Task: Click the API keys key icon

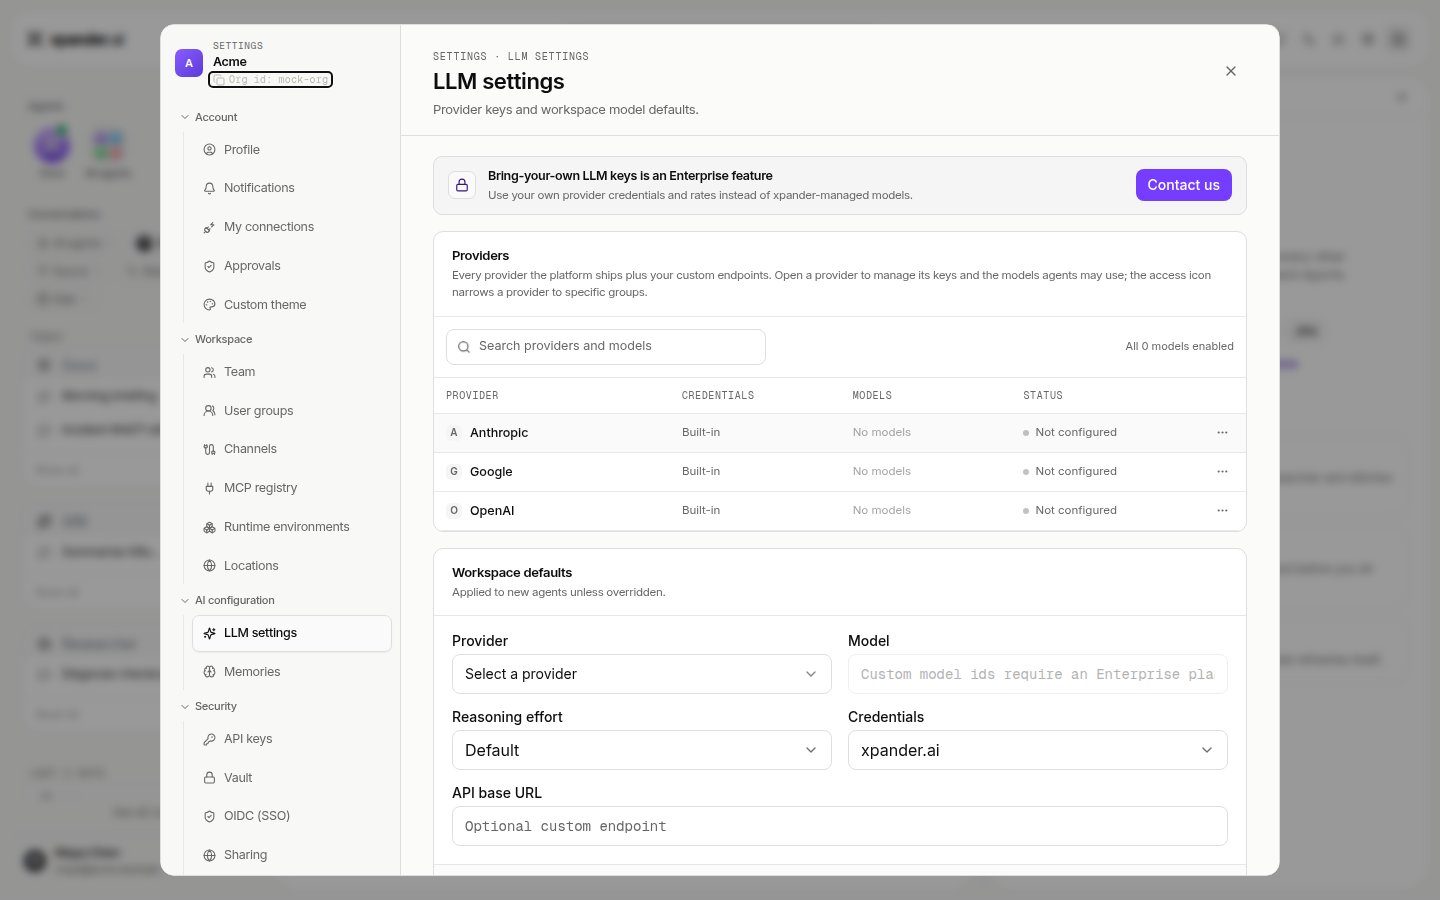Action: [x=209, y=739]
